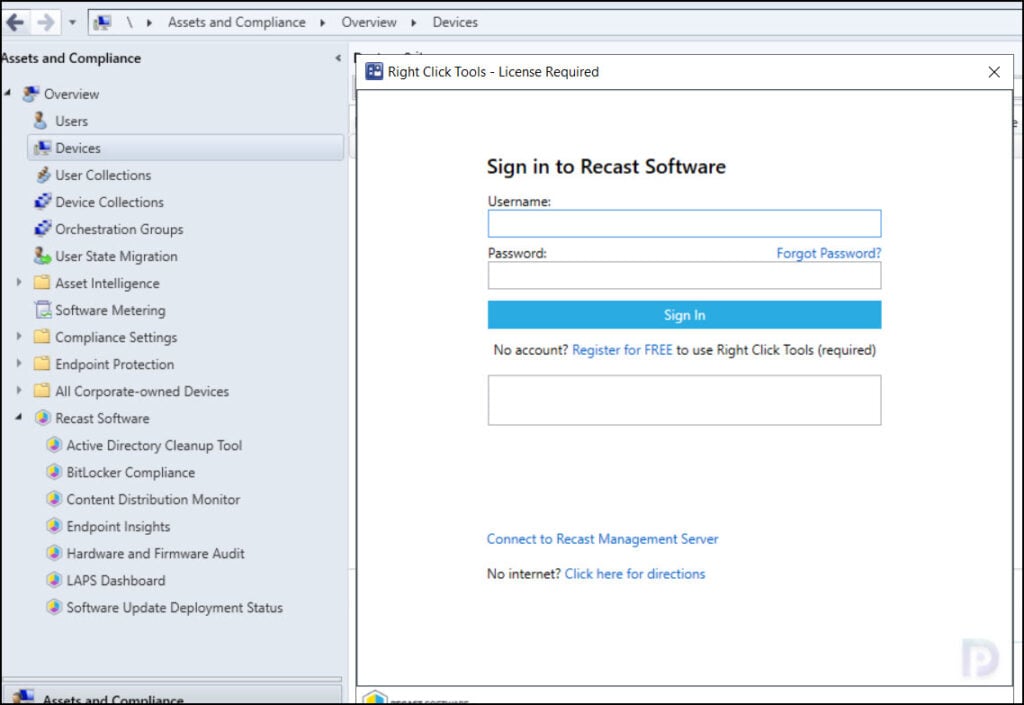Open the Users tree item
Viewport: 1024px width, 705px height.
[71, 121]
